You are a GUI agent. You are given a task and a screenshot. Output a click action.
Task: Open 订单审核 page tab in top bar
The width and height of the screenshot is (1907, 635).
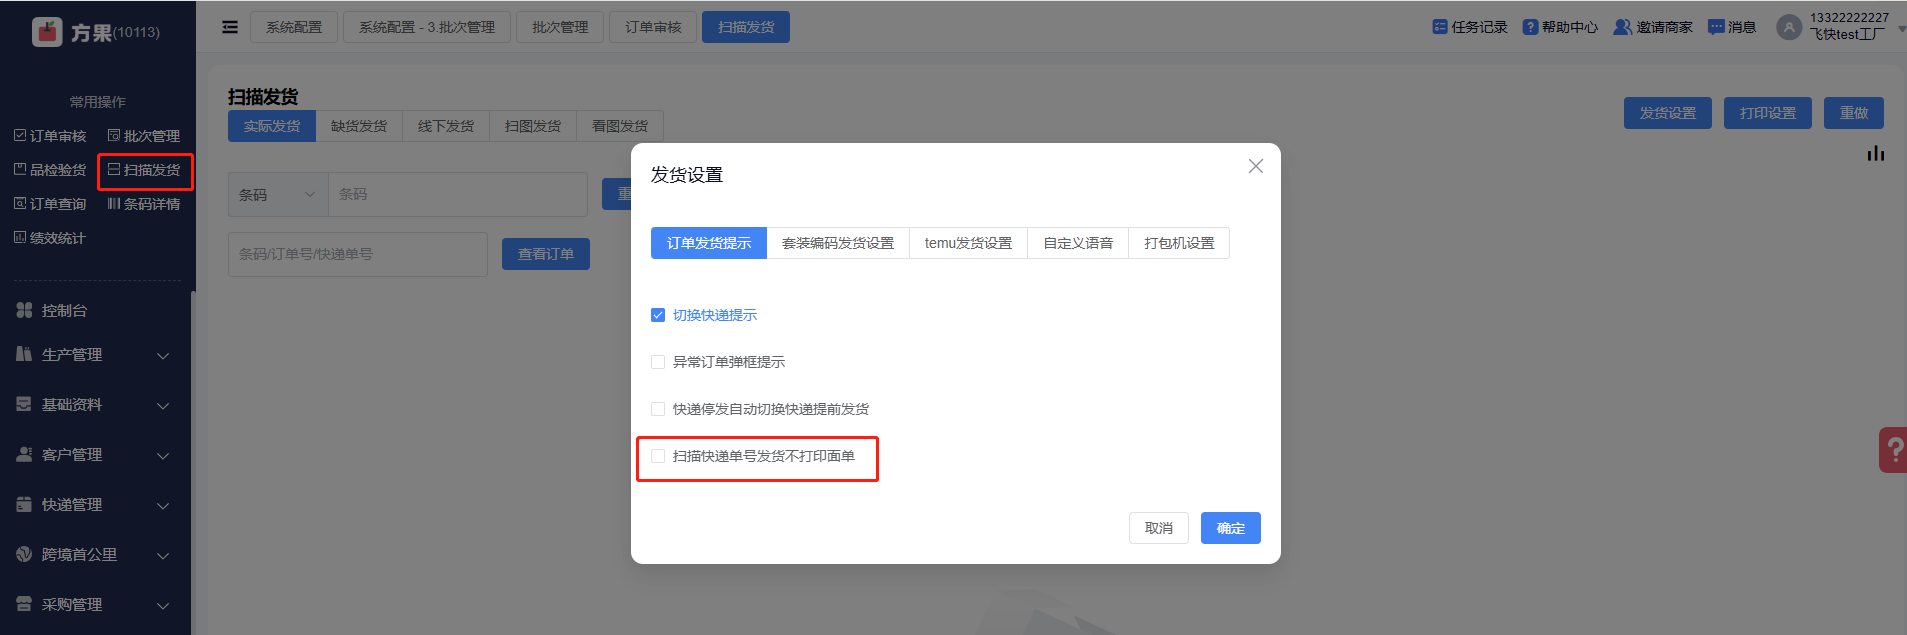[x=653, y=27]
